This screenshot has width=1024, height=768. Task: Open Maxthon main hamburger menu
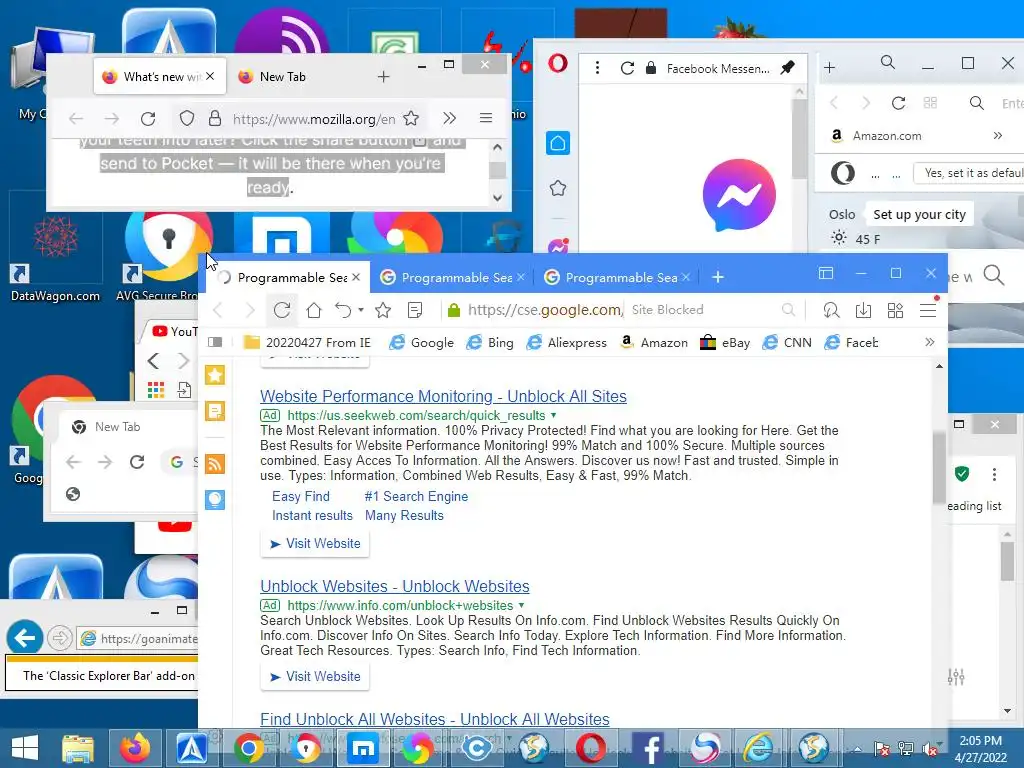pyautogui.click(x=928, y=310)
